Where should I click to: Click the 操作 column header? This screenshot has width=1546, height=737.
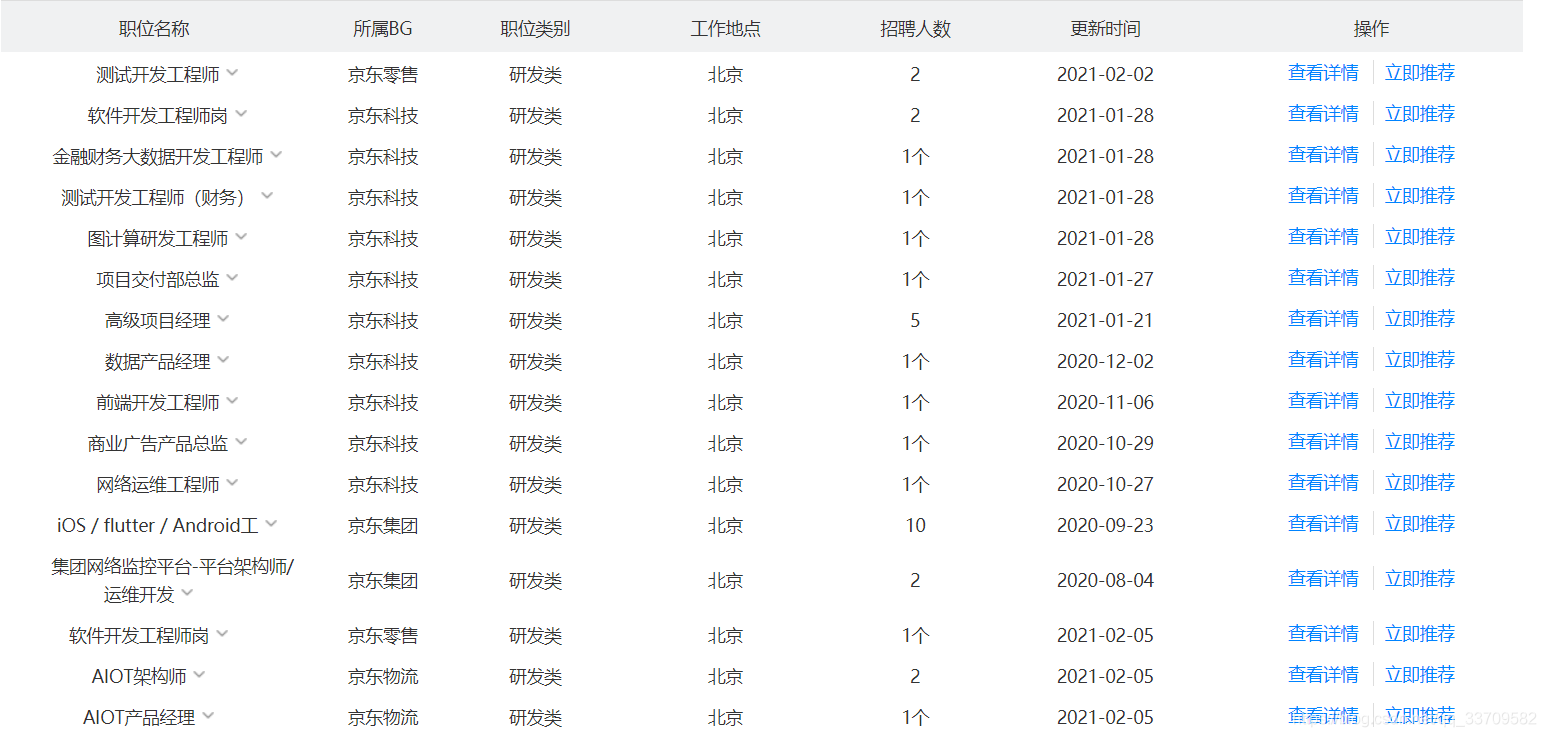click(x=1371, y=29)
